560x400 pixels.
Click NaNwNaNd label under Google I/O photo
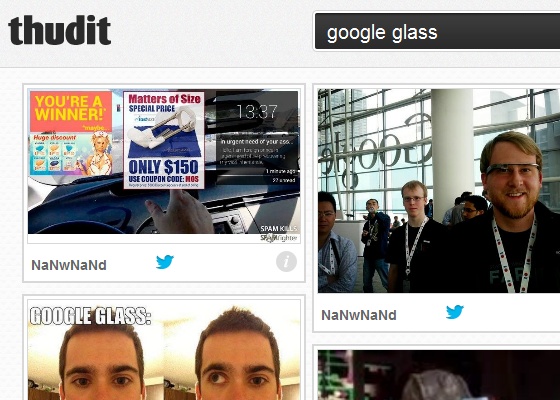[x=359, y=315]
